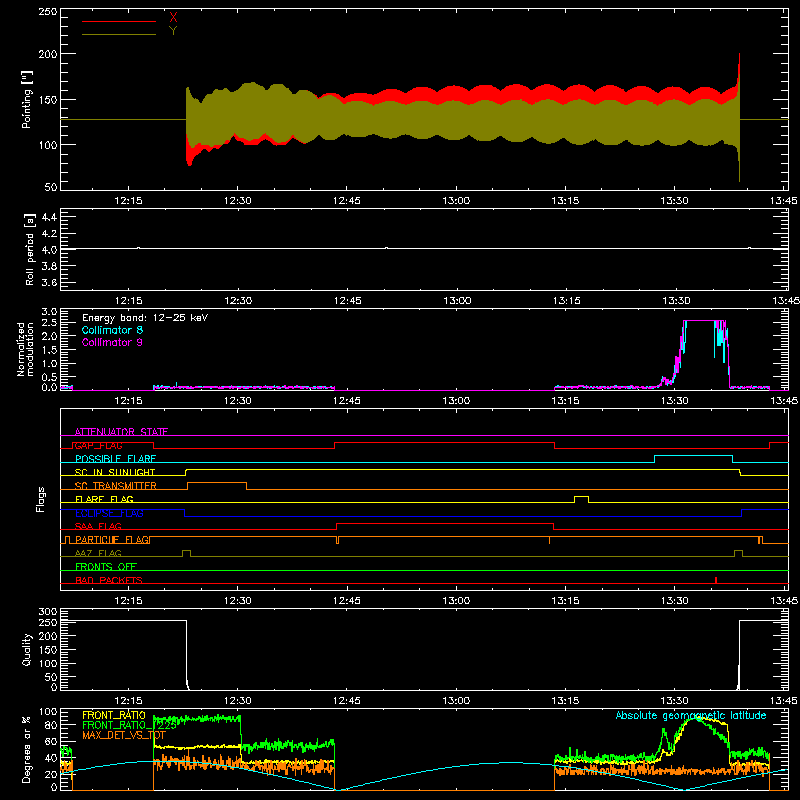This screenshot has width=800, height=800.
Task: Click the yellow FRONT_RATIO legend entry
Action: [x=114, y=715]
